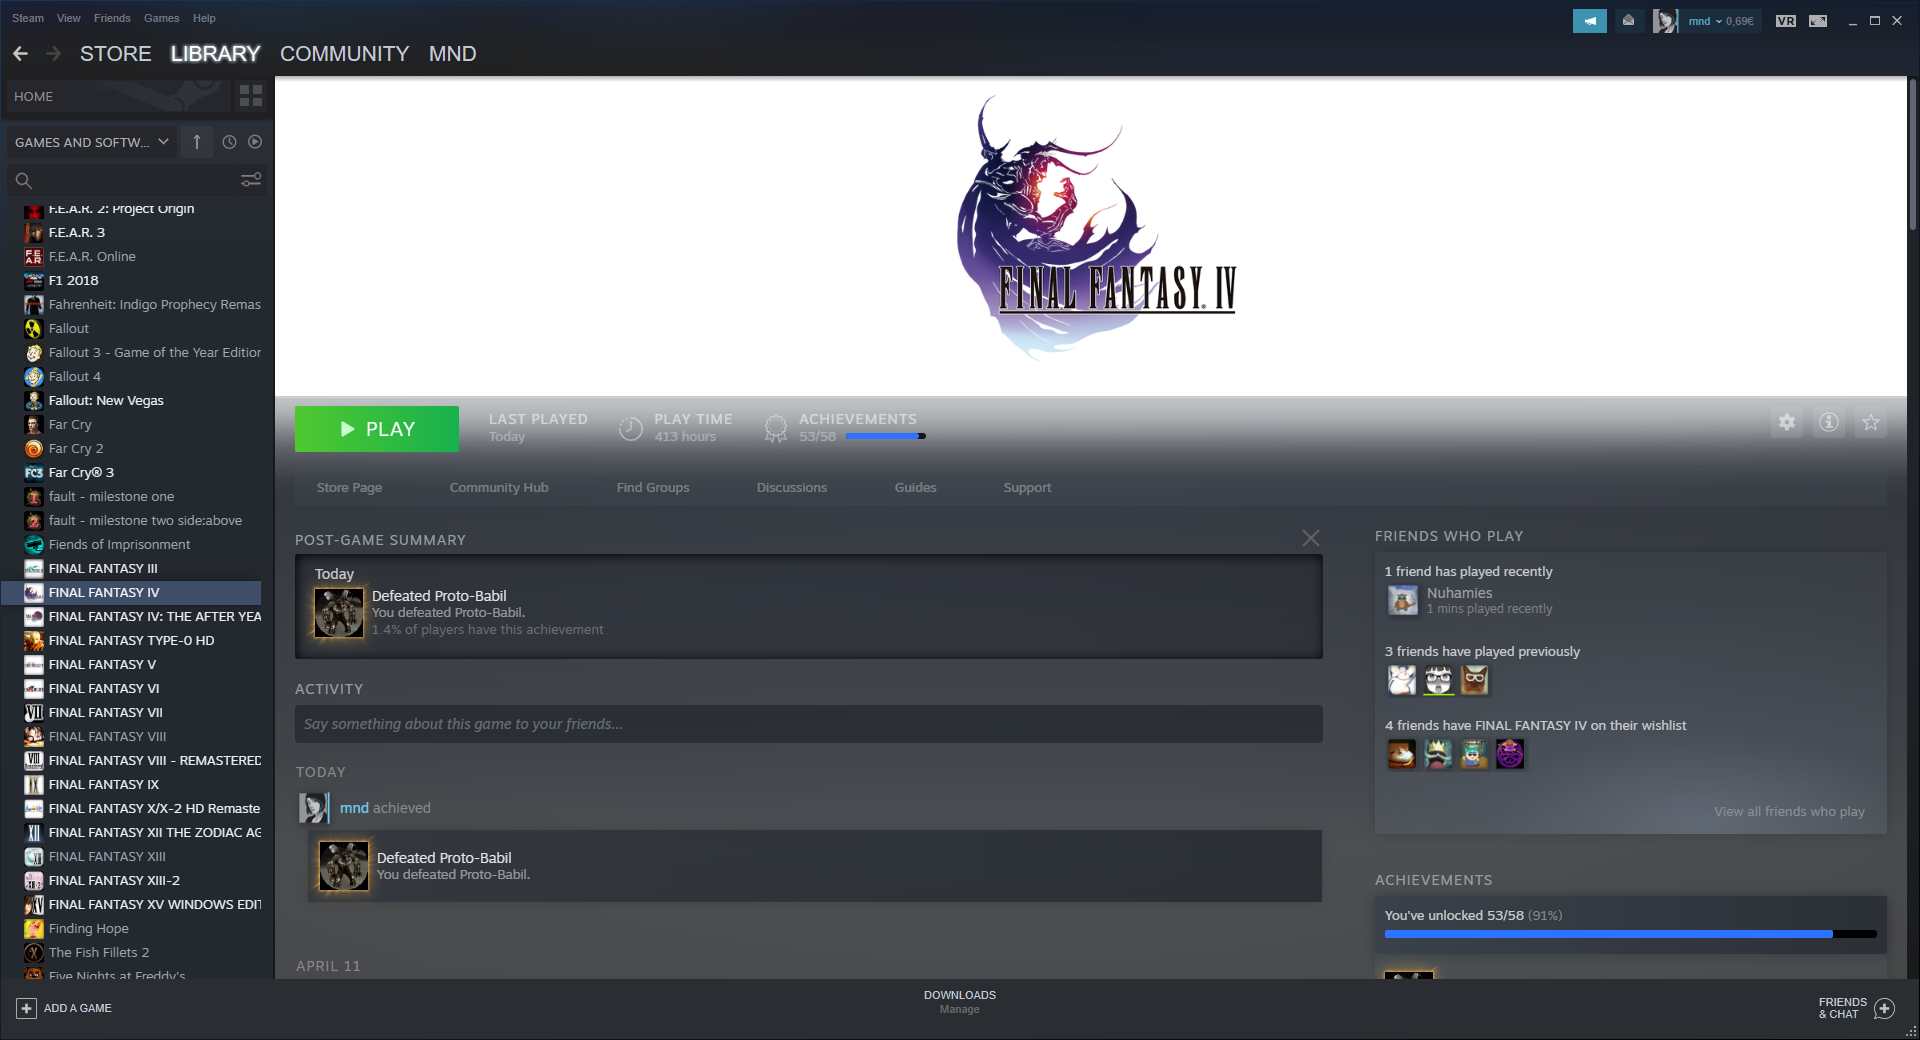This screenshot has width=1920, height=1040.
Task: Click the HOME library button
Action: click(x=117, y=96)
